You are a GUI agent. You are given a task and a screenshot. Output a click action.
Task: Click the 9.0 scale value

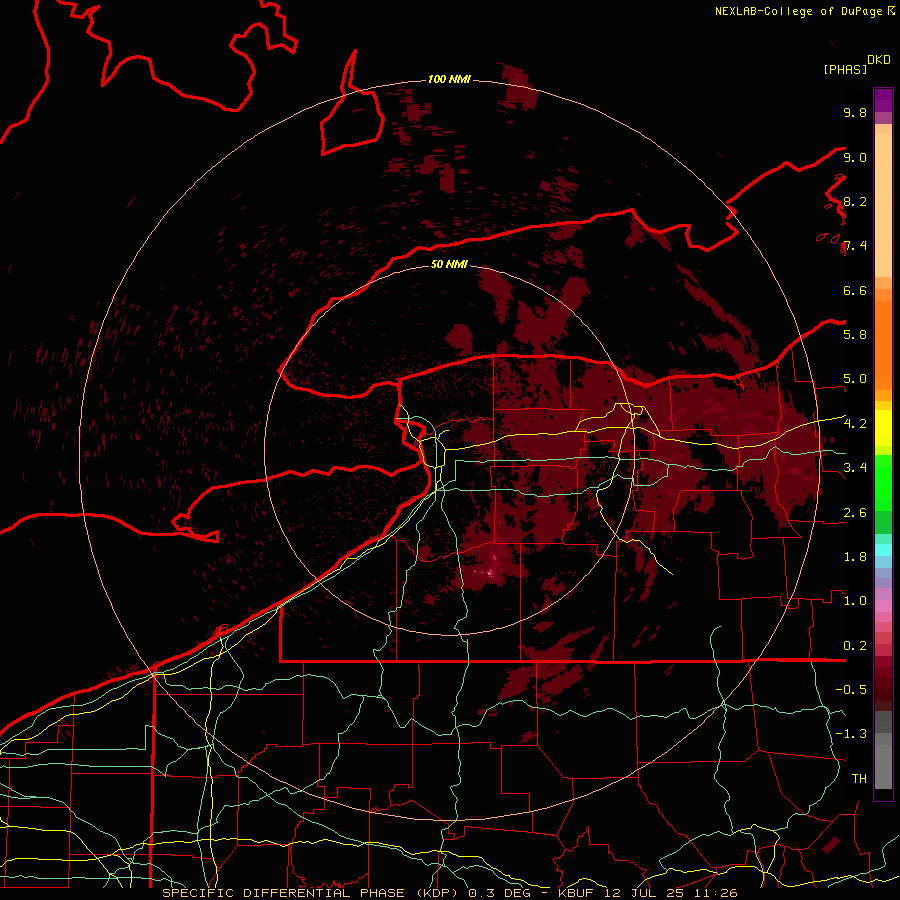pyautogui.click(x=855, y=157)
